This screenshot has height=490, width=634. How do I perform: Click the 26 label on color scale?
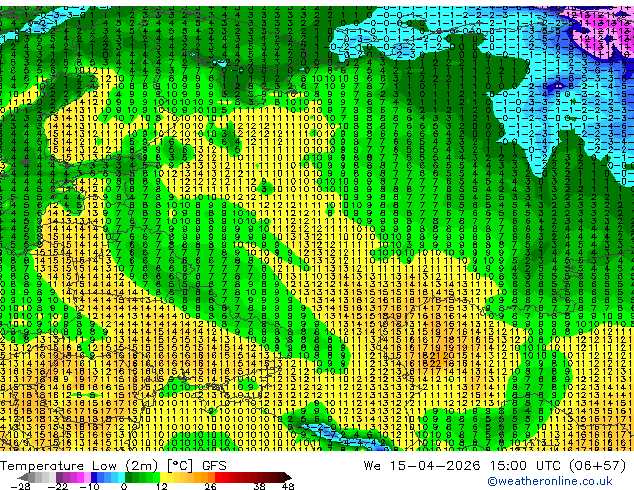[x=210, y=486]
